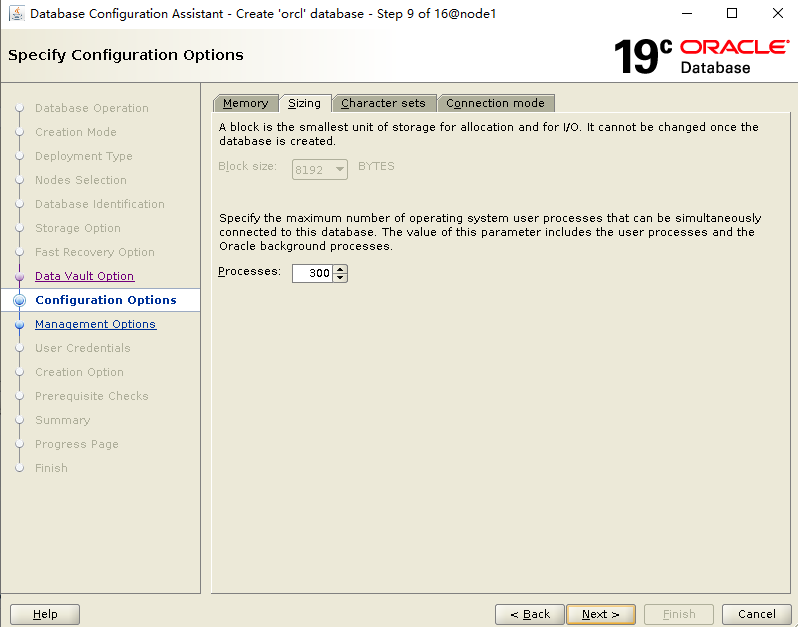Viewport: 798px width, 627px height.
Task: Click the Oracle 19c Database logo
Action: tap(702, 56)
